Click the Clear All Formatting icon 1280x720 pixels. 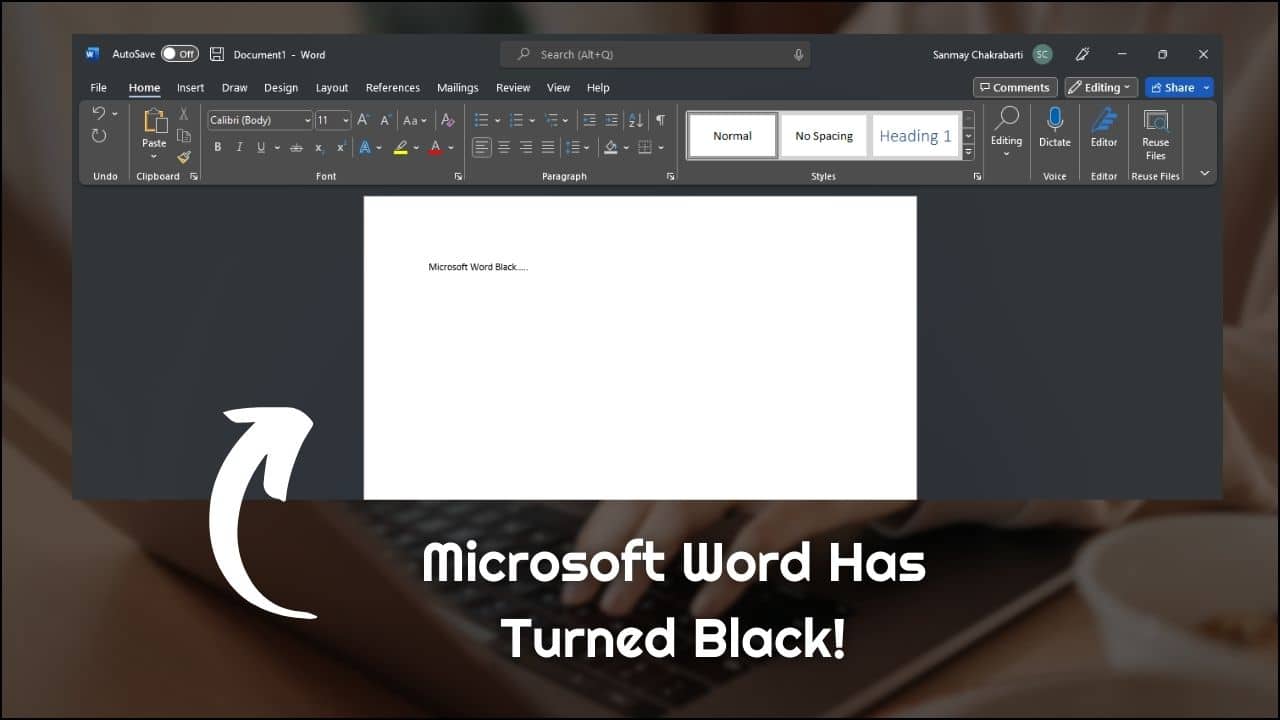[x=448, y=120]
